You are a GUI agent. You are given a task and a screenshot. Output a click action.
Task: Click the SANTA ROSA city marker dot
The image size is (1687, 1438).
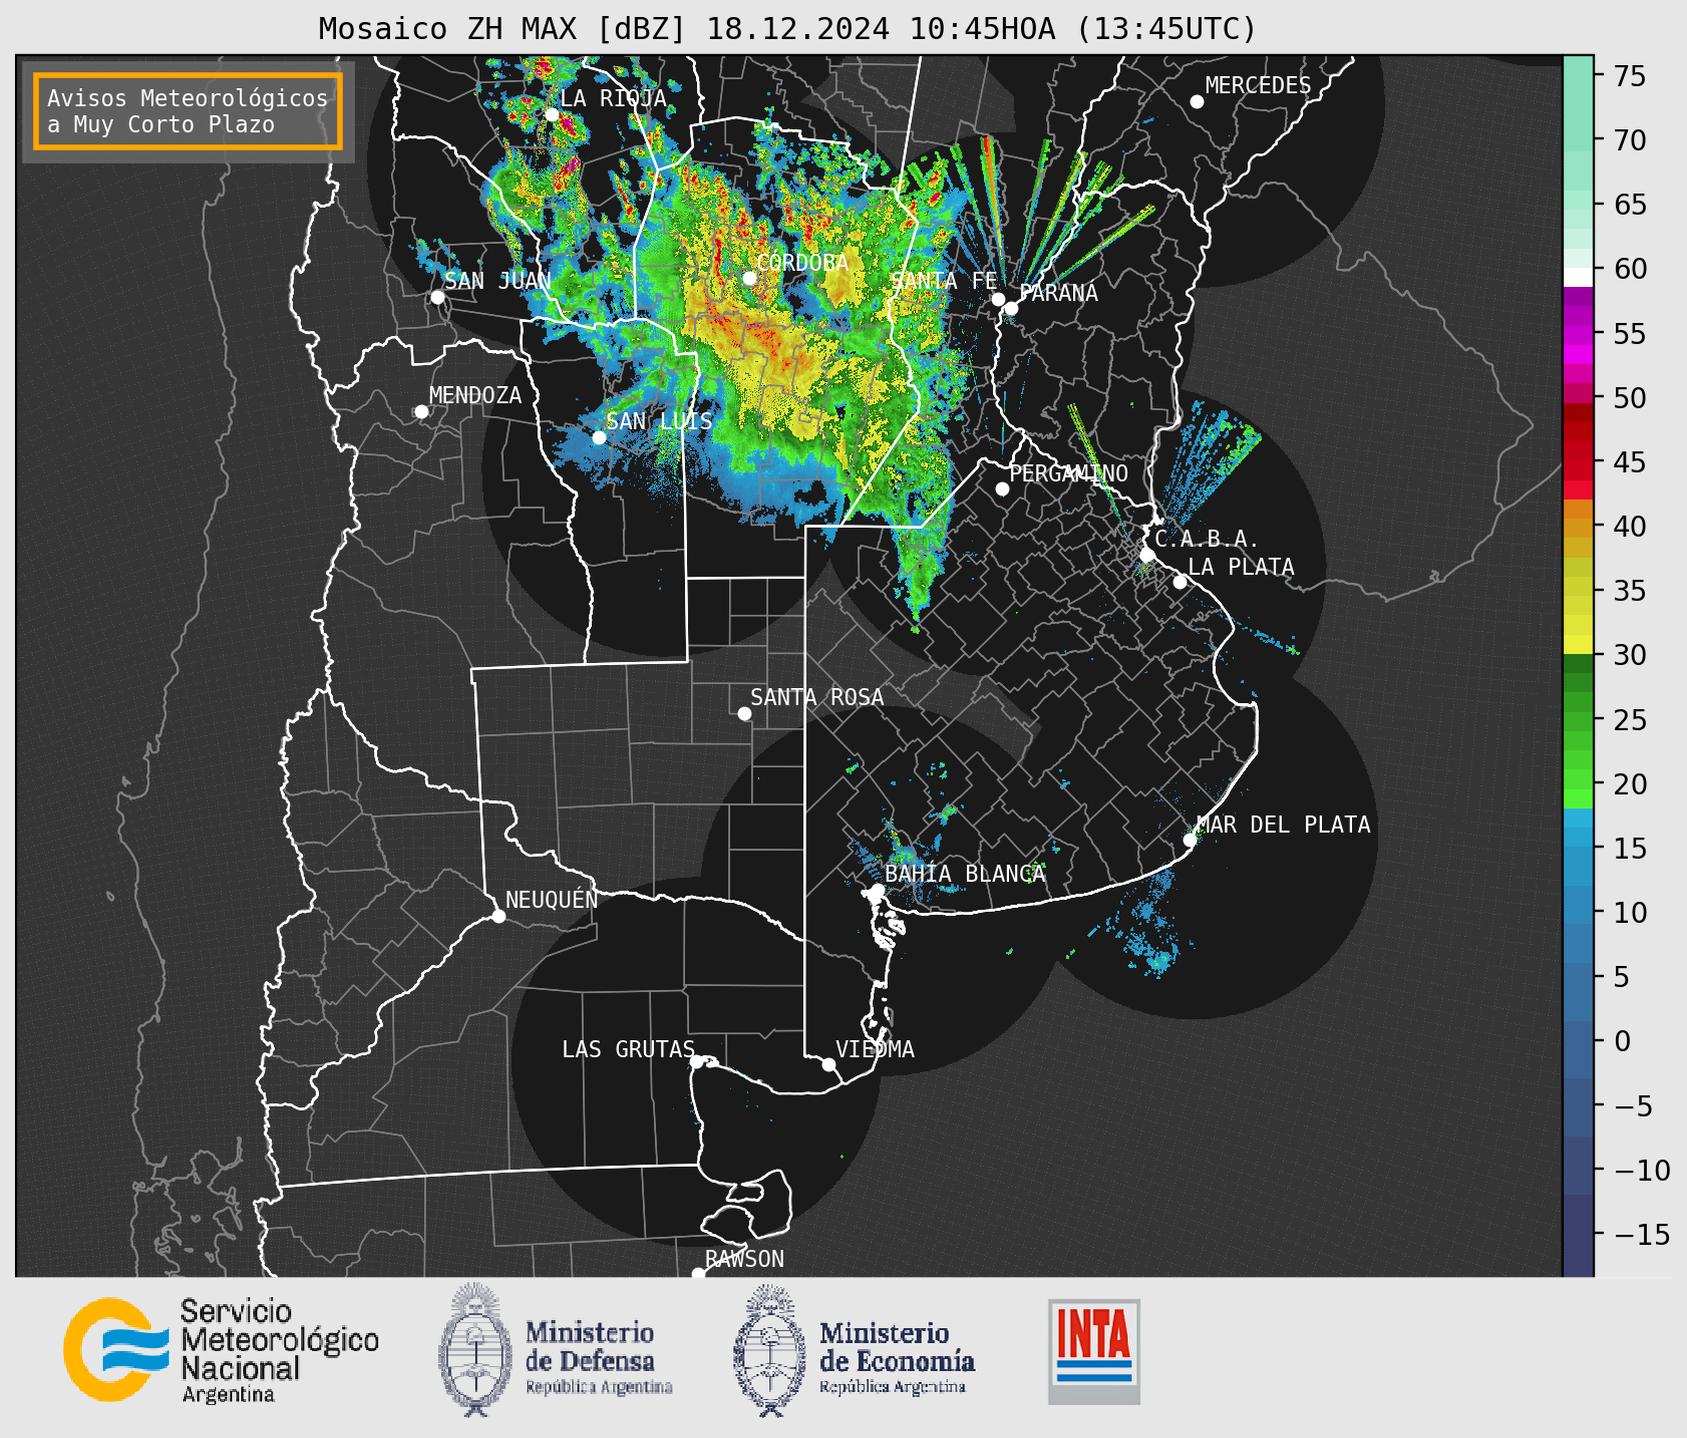click(x=744, y=713)
